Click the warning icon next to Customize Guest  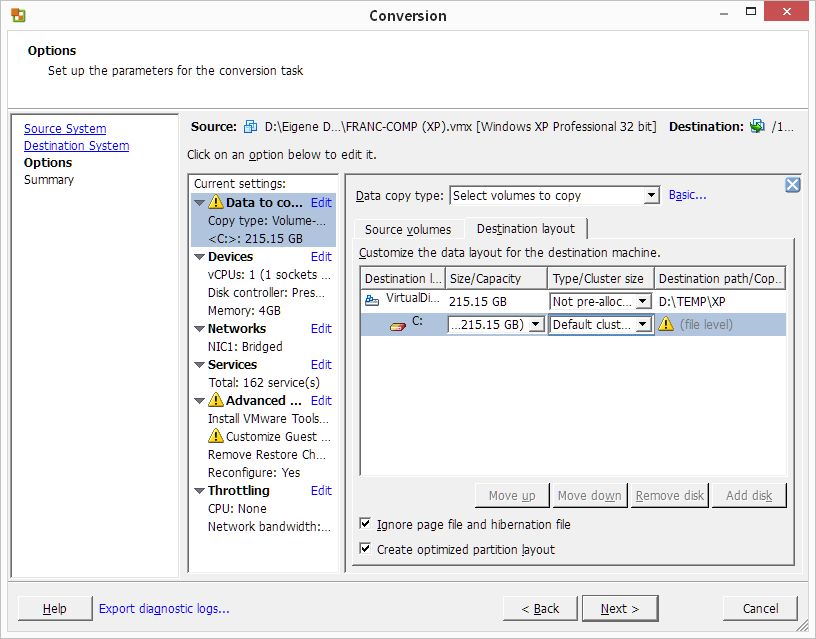(215, 437)
